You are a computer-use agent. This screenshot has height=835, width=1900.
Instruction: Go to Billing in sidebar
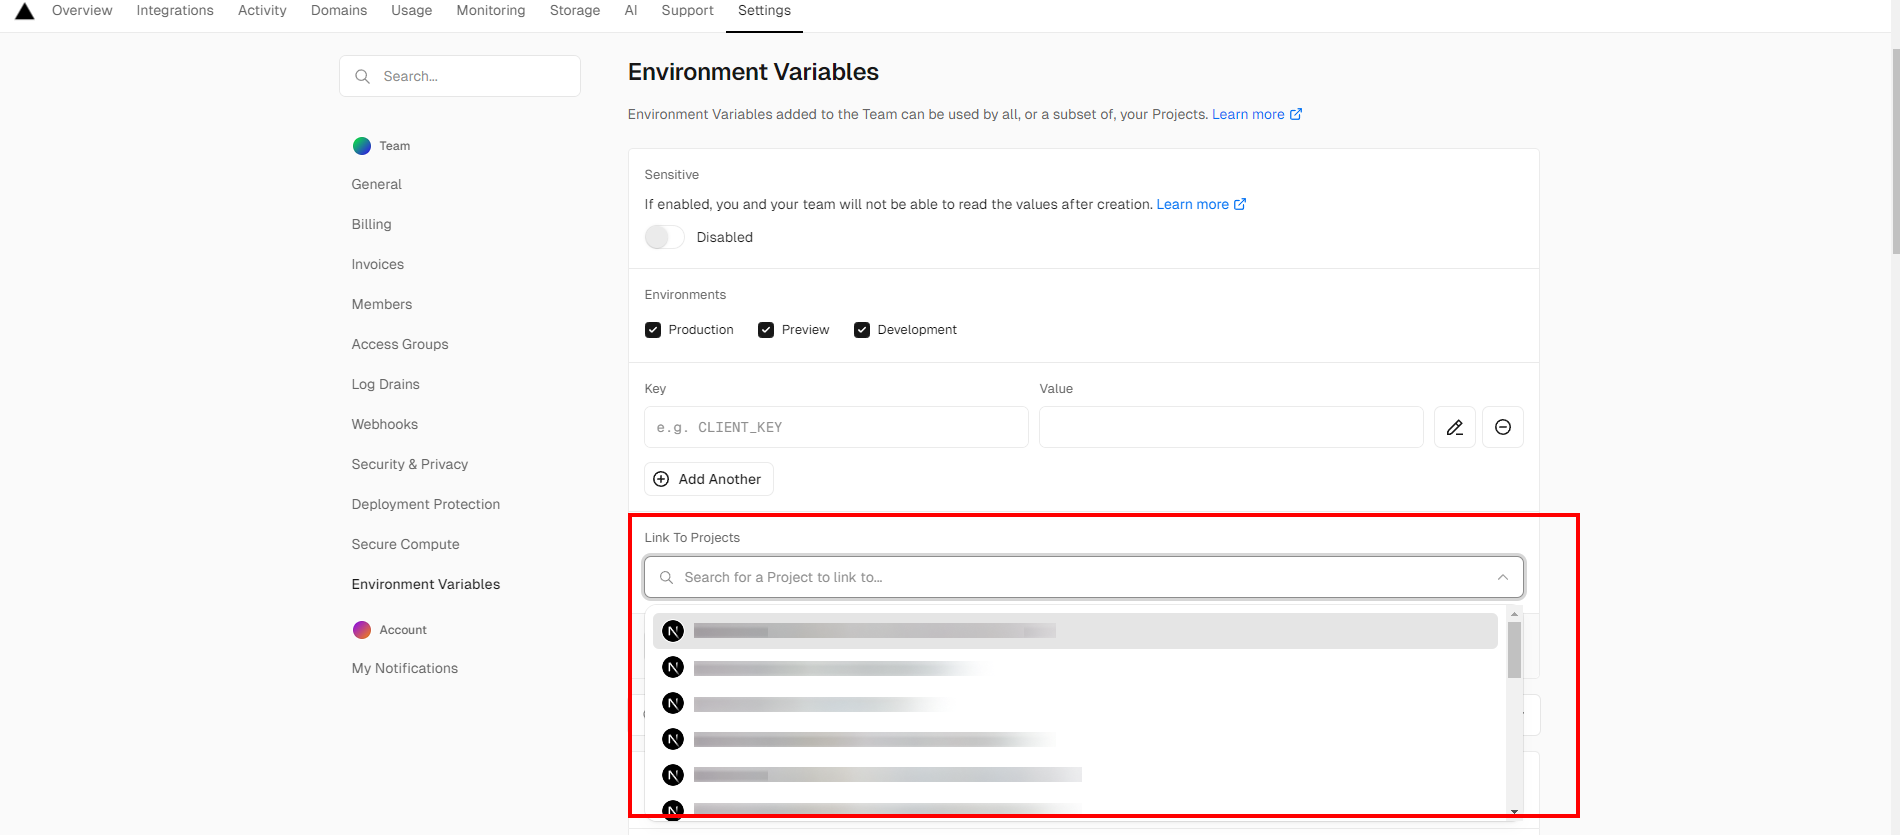tap(372, 224)
